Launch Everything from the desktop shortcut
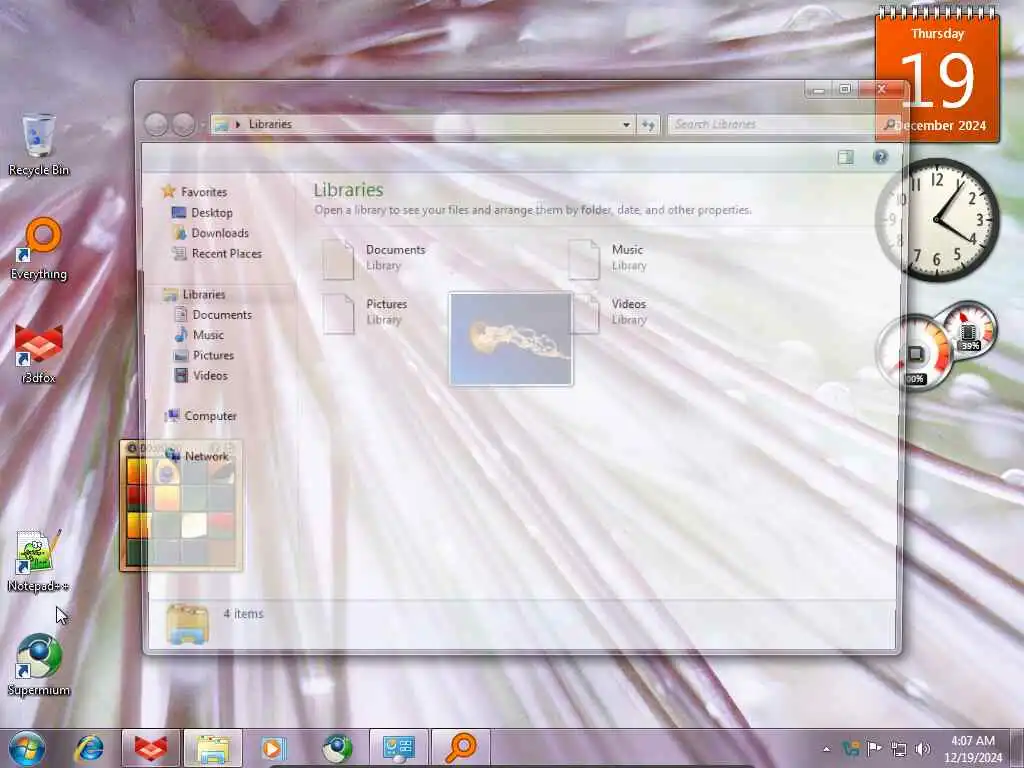This screenshot has height=768, width=1024. pyautogui.click(x=39, y=249)
